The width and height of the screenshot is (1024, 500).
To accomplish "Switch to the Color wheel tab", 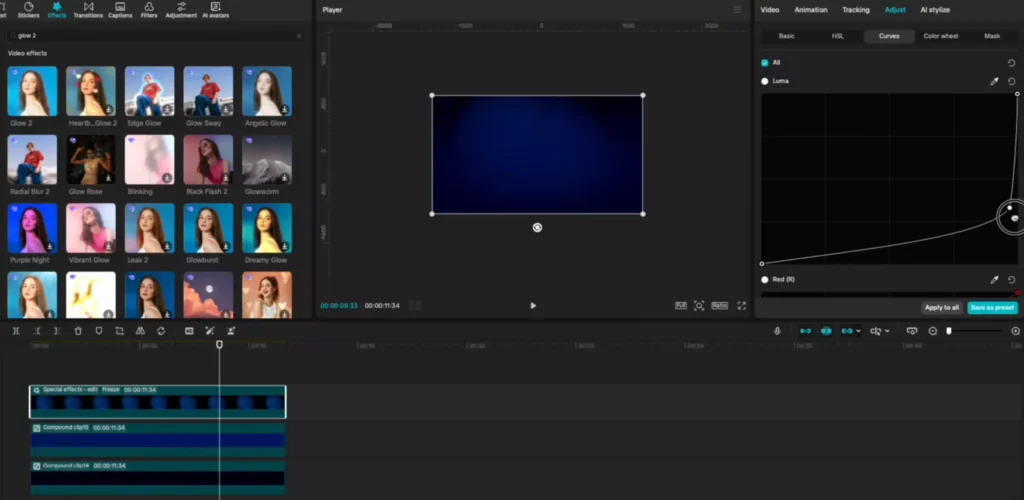I will click(940, 36).
